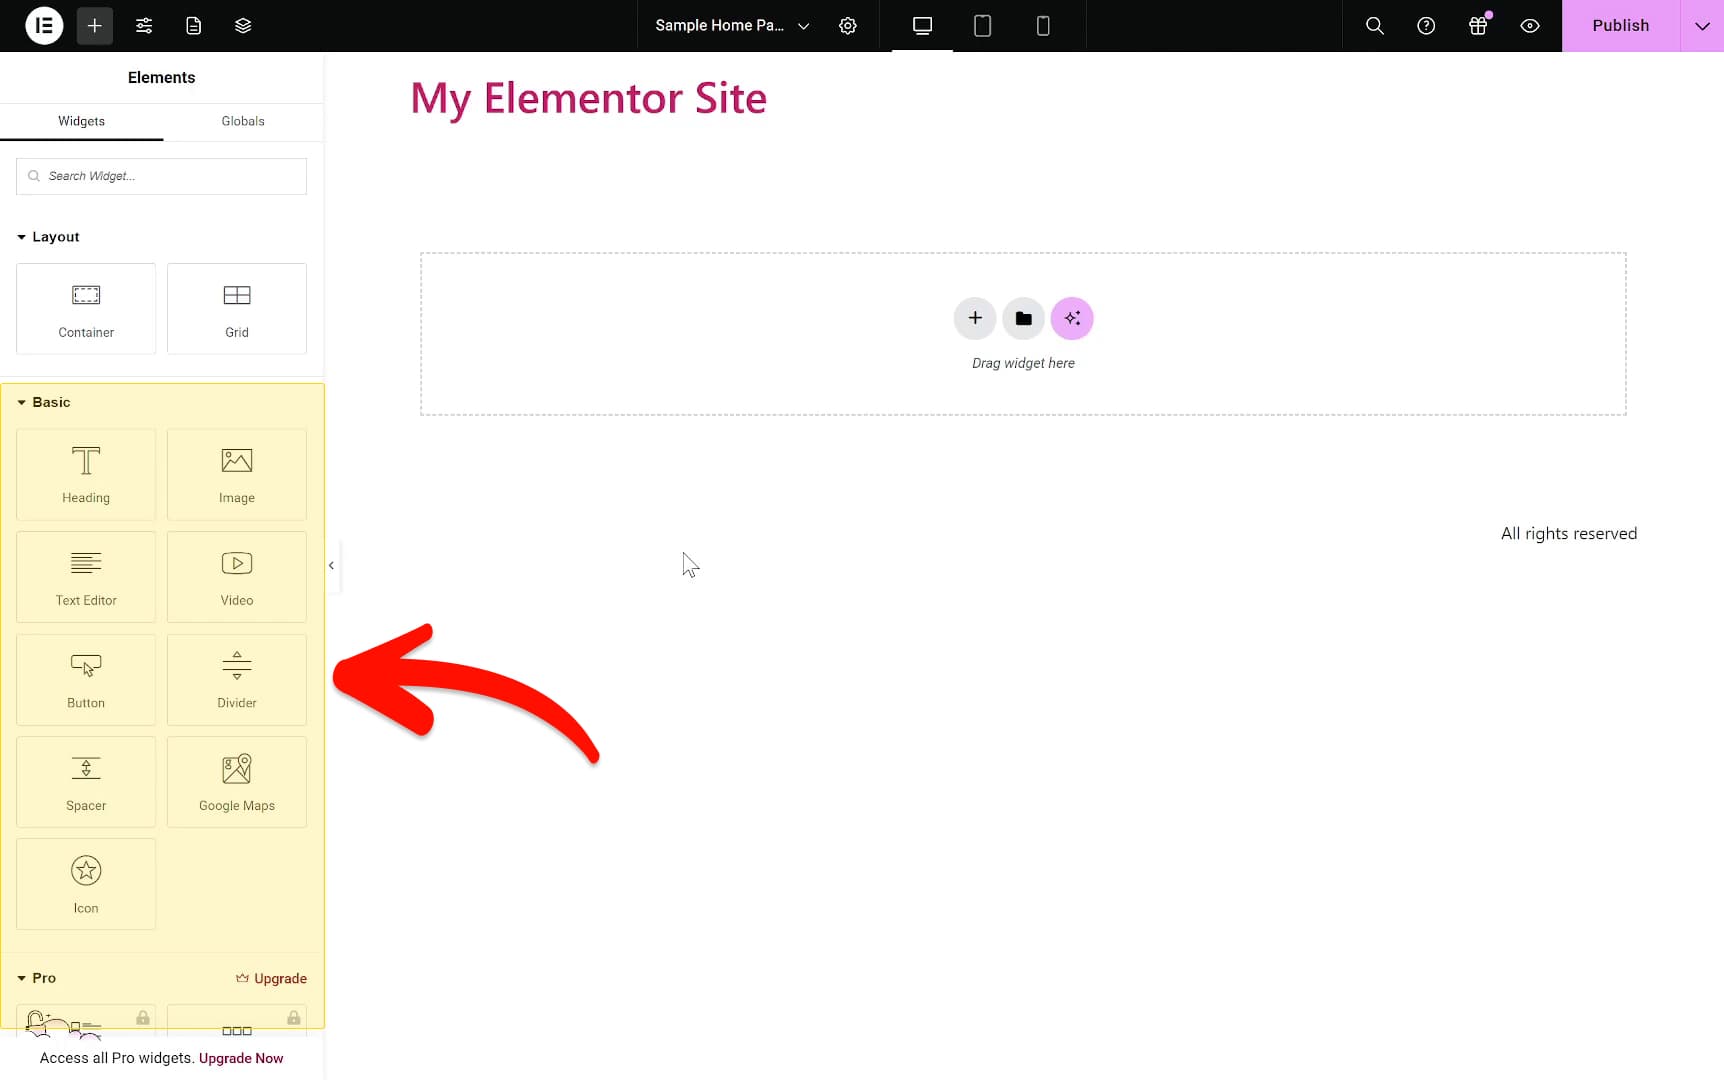Switch to the Globals tab
Image resolution: width=1724 pixels, height=1080 pixels.
pyautogui.click(x=243, y=121)
